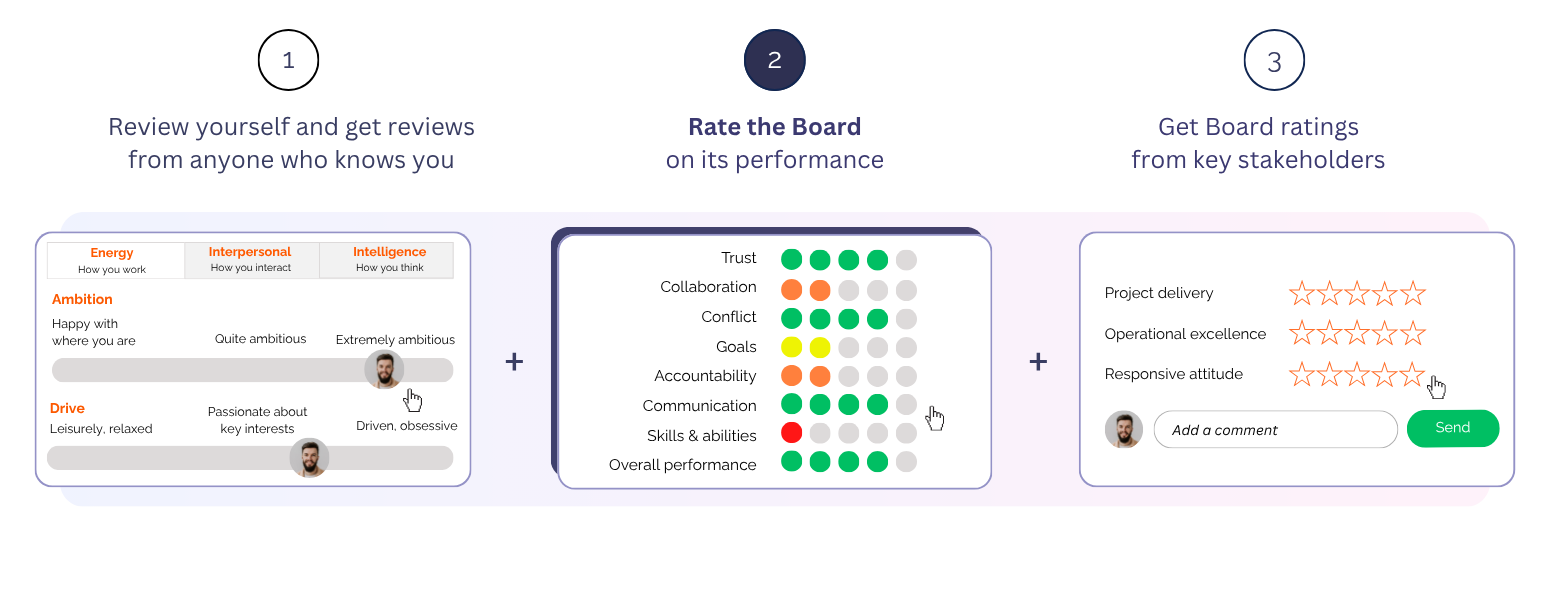Viewport: 1550px width, 600px height.
Task: Click the Drive slider avatar handle
Action: pos(309,457)
